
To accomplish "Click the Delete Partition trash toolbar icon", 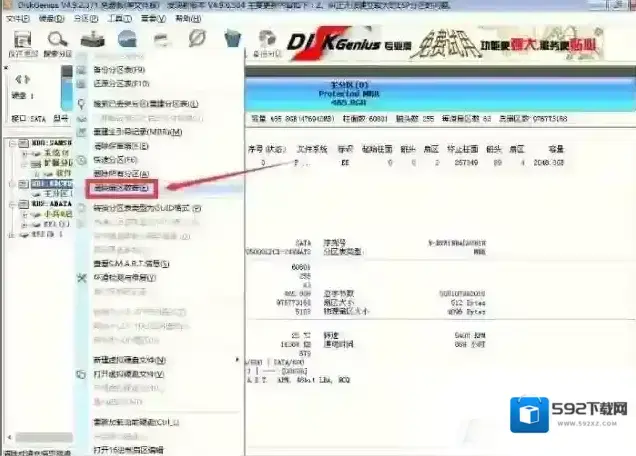I will pyautogui.click(x=232, y=40).
